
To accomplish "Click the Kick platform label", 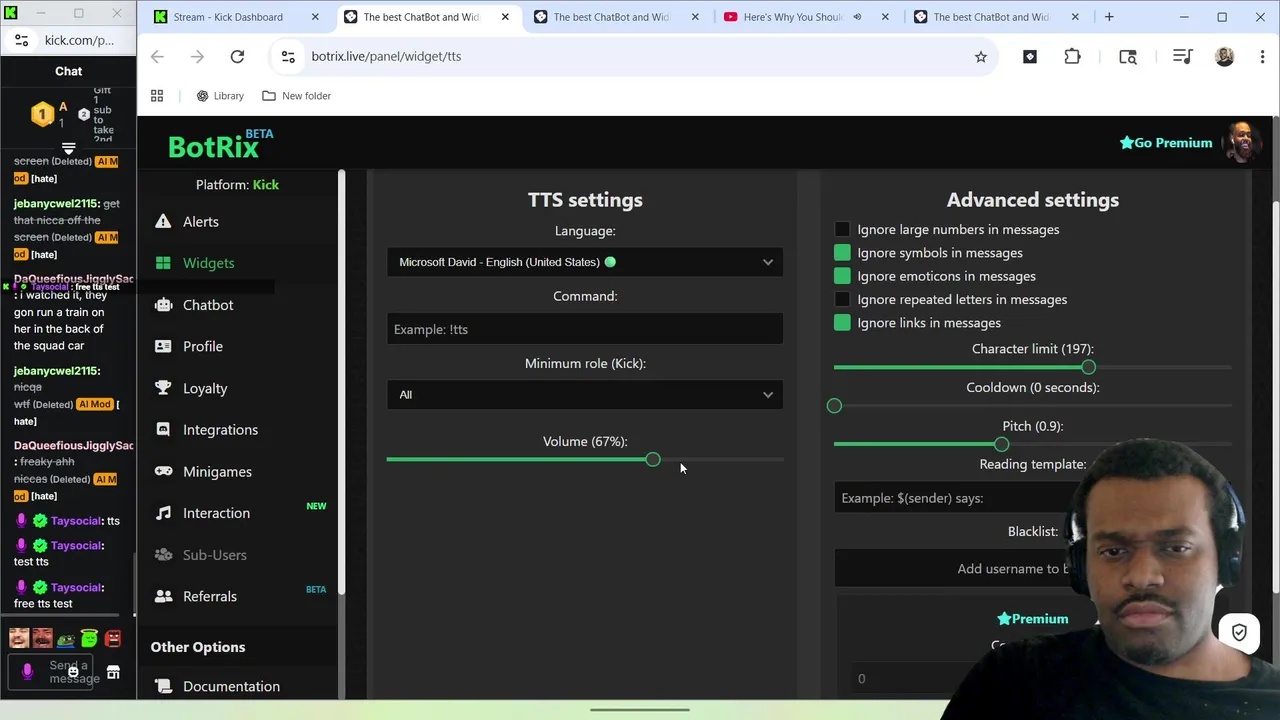I will [x=266, y=185].
